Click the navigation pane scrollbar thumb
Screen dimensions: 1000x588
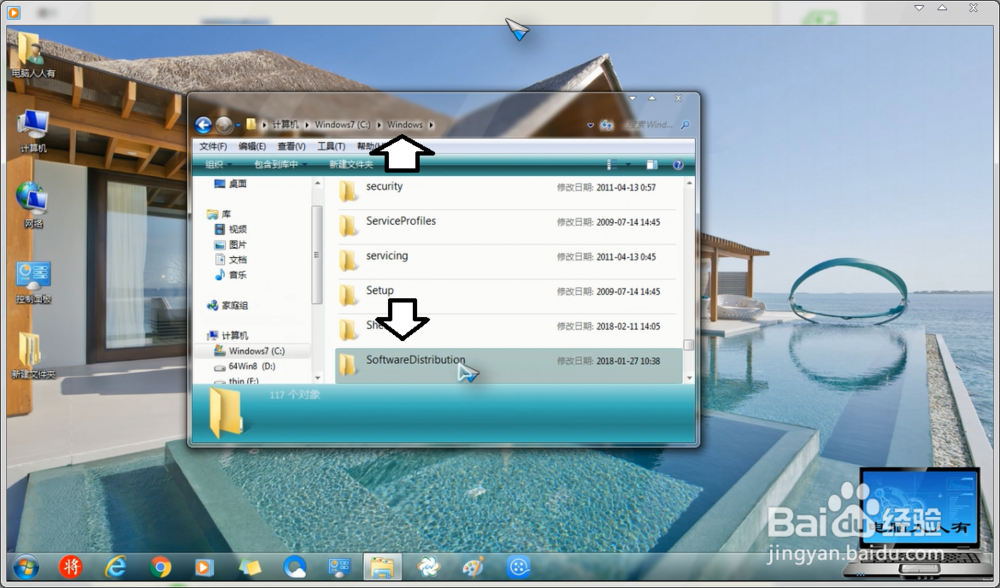pos(316,254)
